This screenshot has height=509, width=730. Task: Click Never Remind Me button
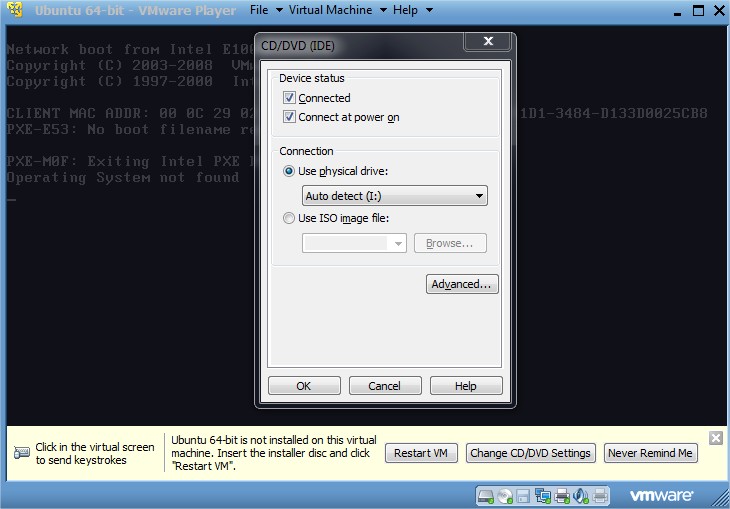pos(650,453)
